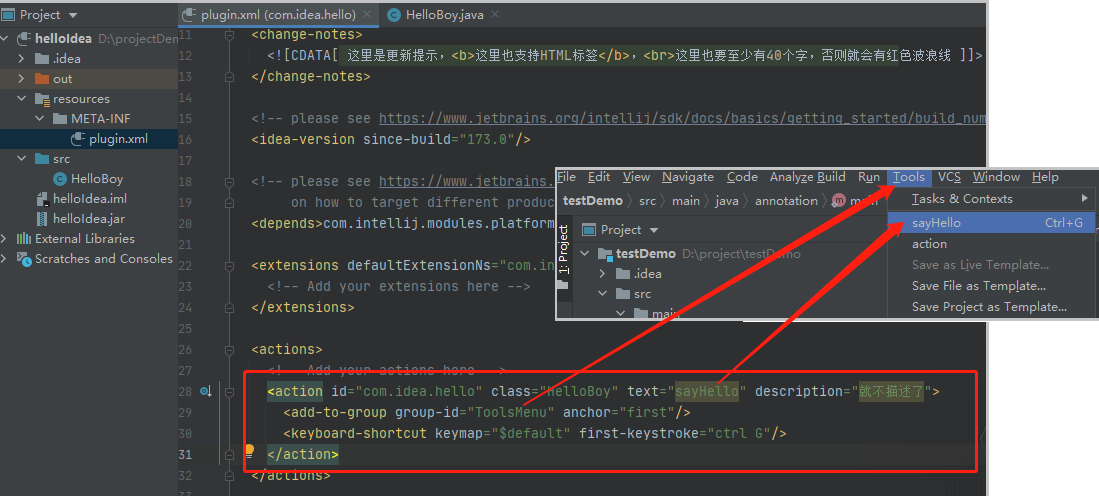The height and width of the screenshot is (496, 1099).
Task: Switch to HelloBoy.java tab
Action: [444, 15]
